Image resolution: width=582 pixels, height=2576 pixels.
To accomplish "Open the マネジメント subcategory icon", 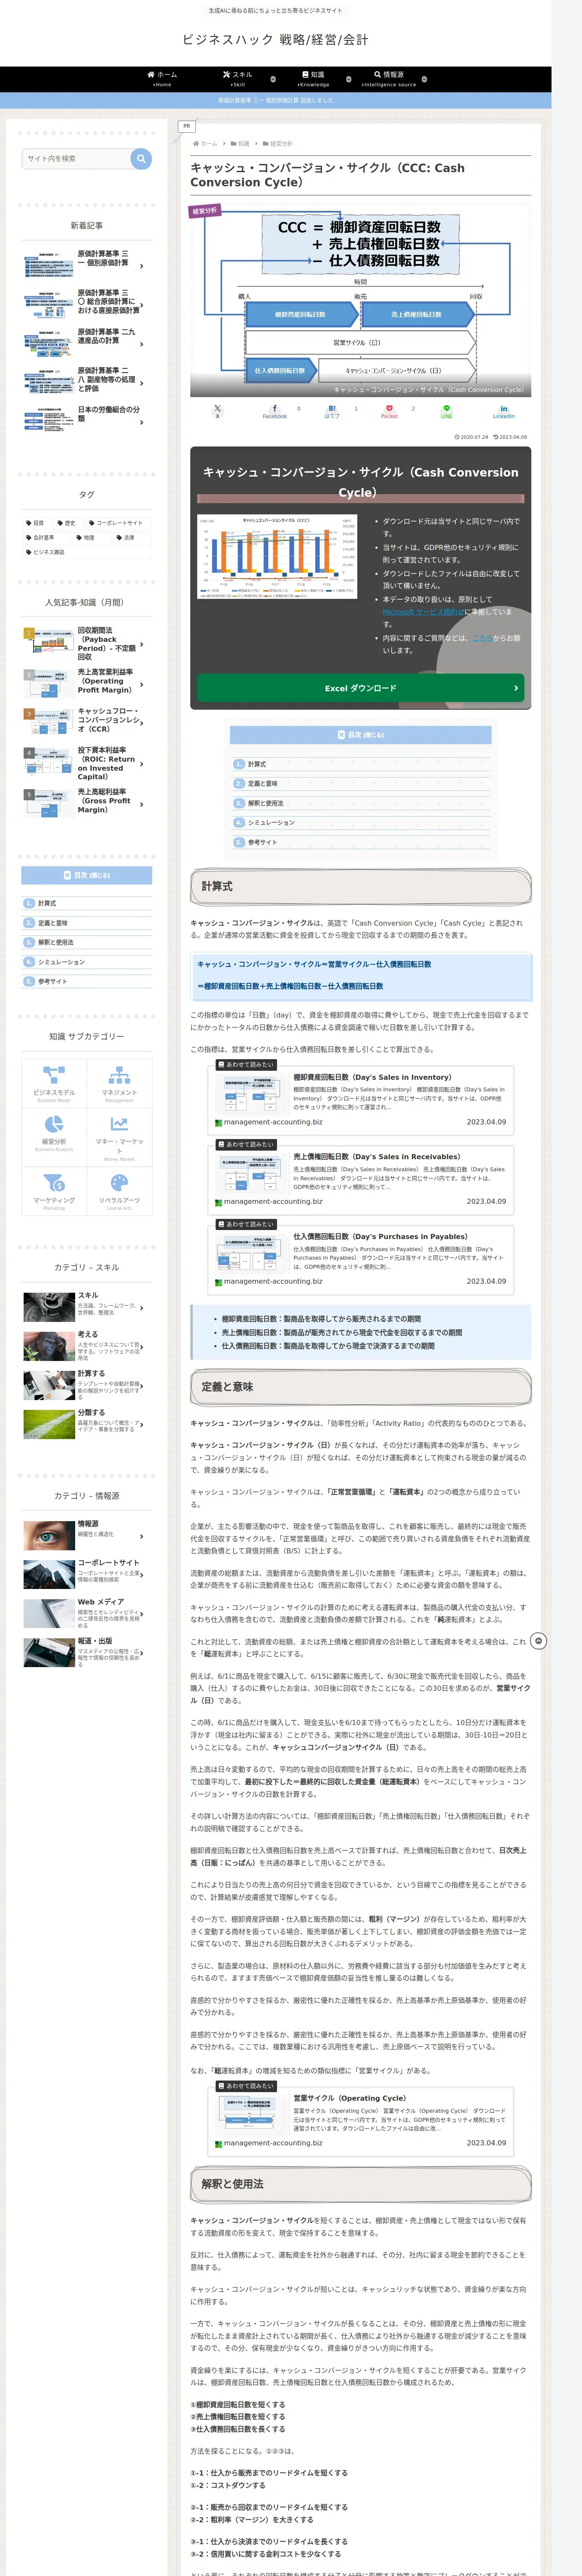I will (119, 1083).
